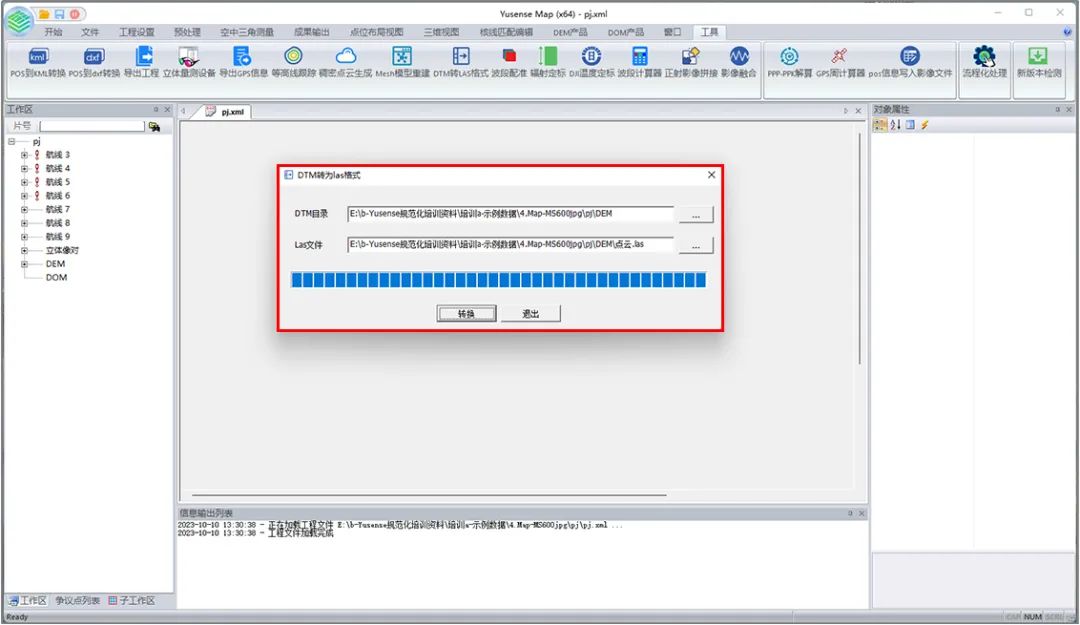Screen dimensions: 1080x625
Task: Open the 导出GPS信息 tool
Action: [x=242, y=60]
